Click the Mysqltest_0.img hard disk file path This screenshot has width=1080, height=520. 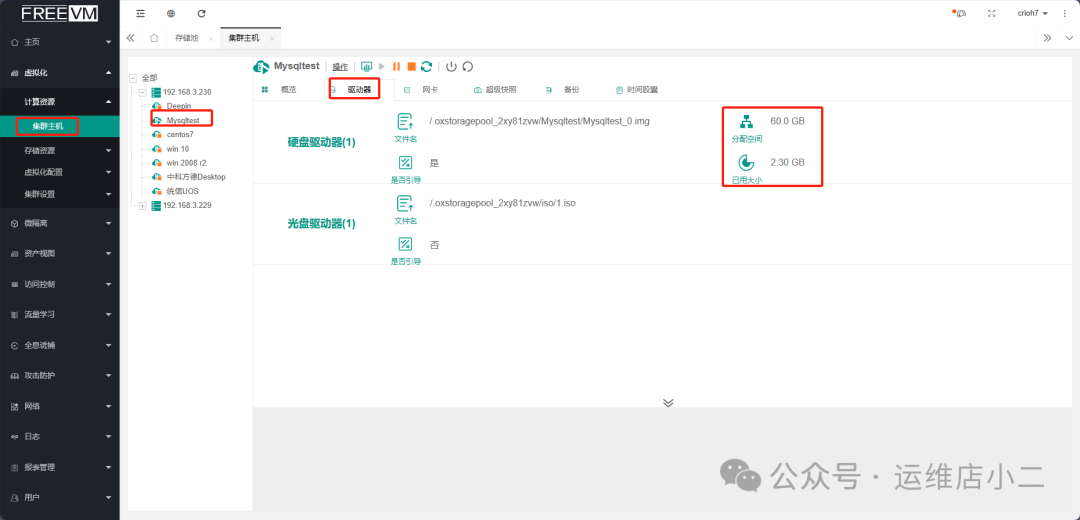pos(539,121)
